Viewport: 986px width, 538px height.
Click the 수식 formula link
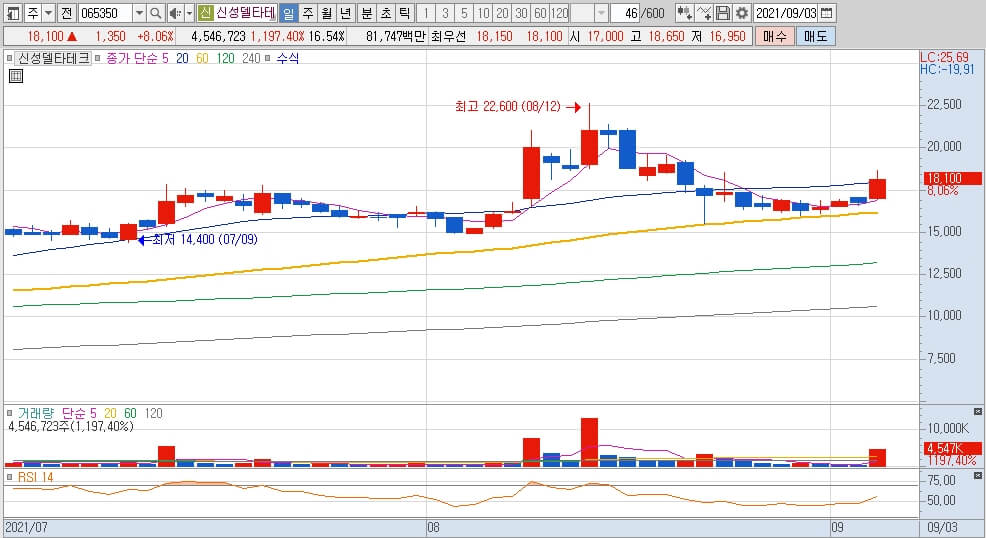pyautogui.click(x=288, y=58)
